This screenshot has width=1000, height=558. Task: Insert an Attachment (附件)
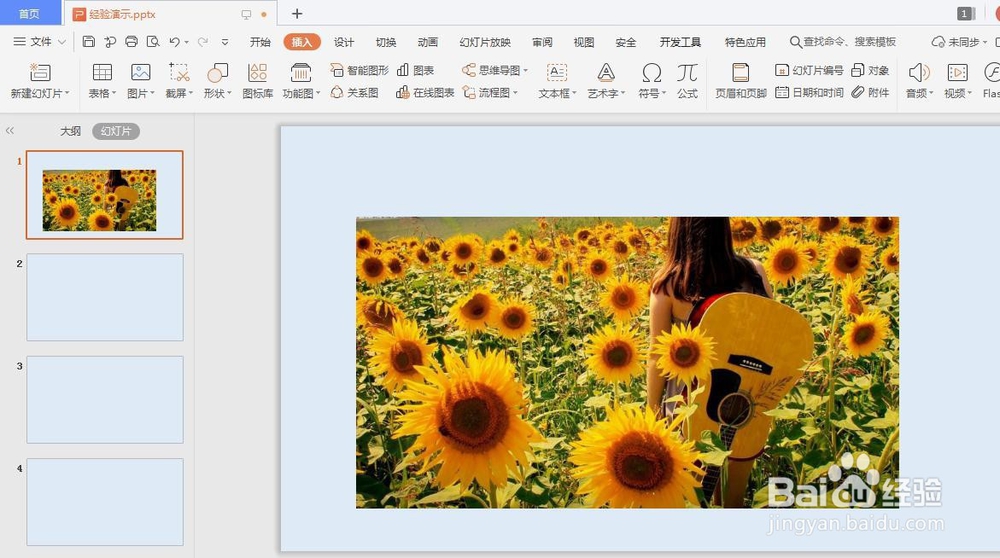tap(870, 92)
